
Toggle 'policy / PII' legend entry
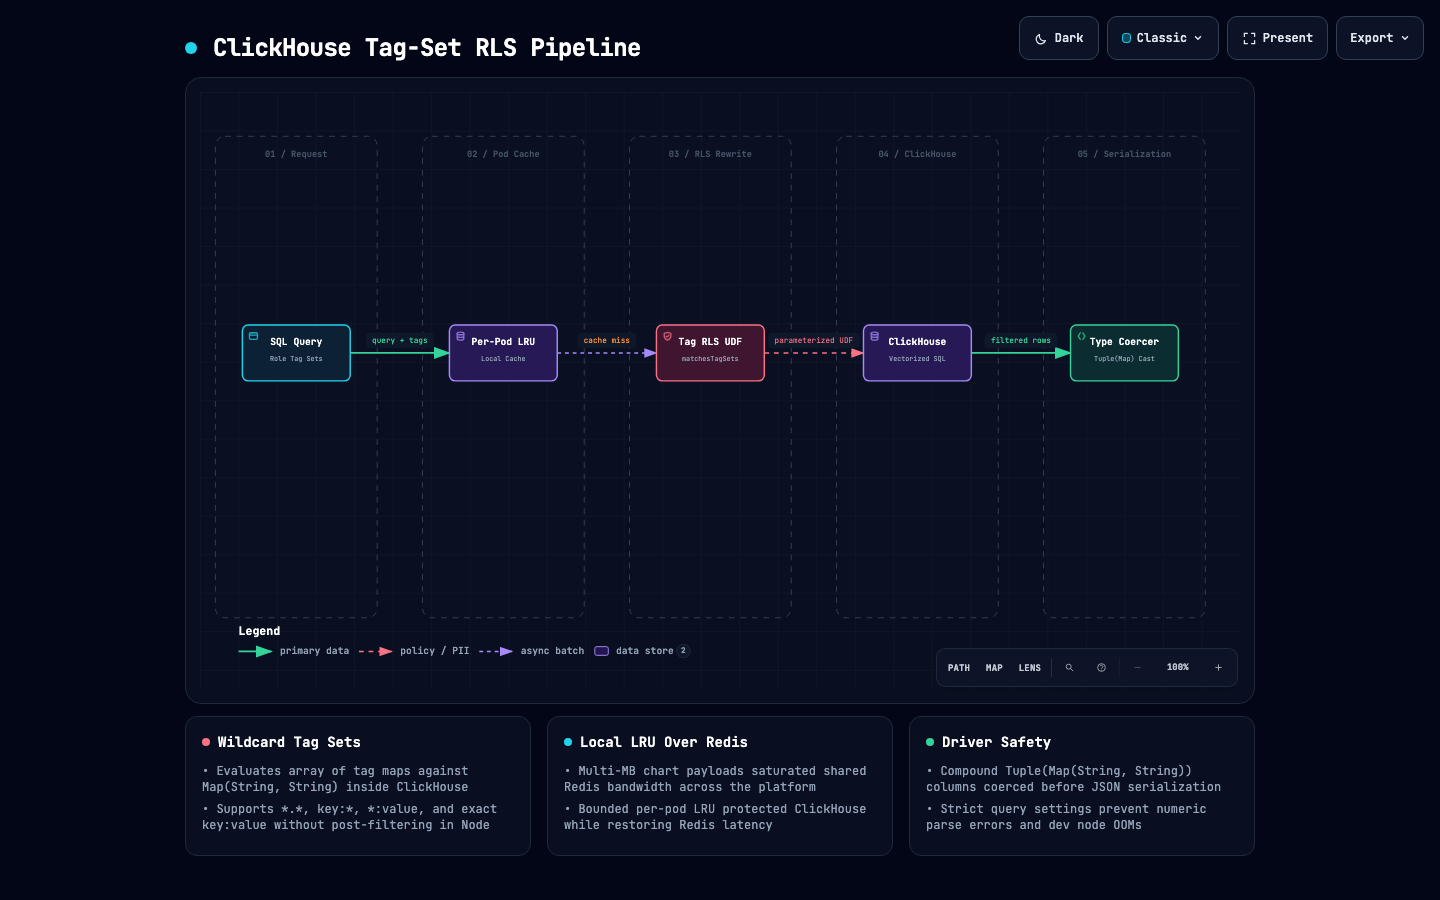click(x=414, y=651)
